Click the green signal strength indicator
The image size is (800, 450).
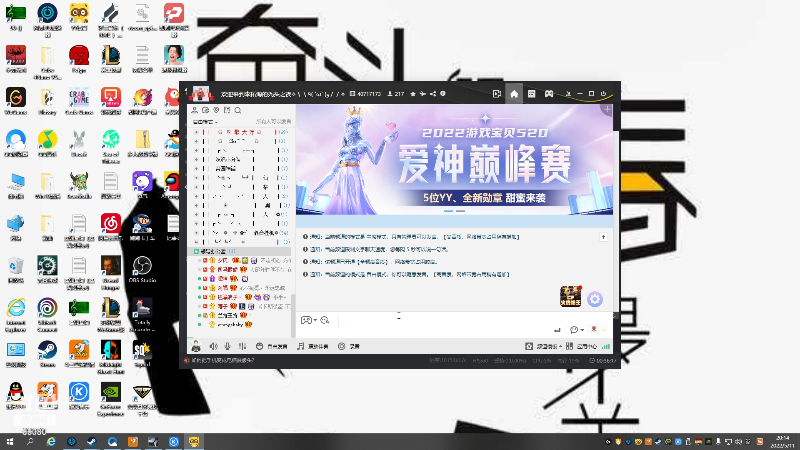pyautogui.click(x=606, y=346)
